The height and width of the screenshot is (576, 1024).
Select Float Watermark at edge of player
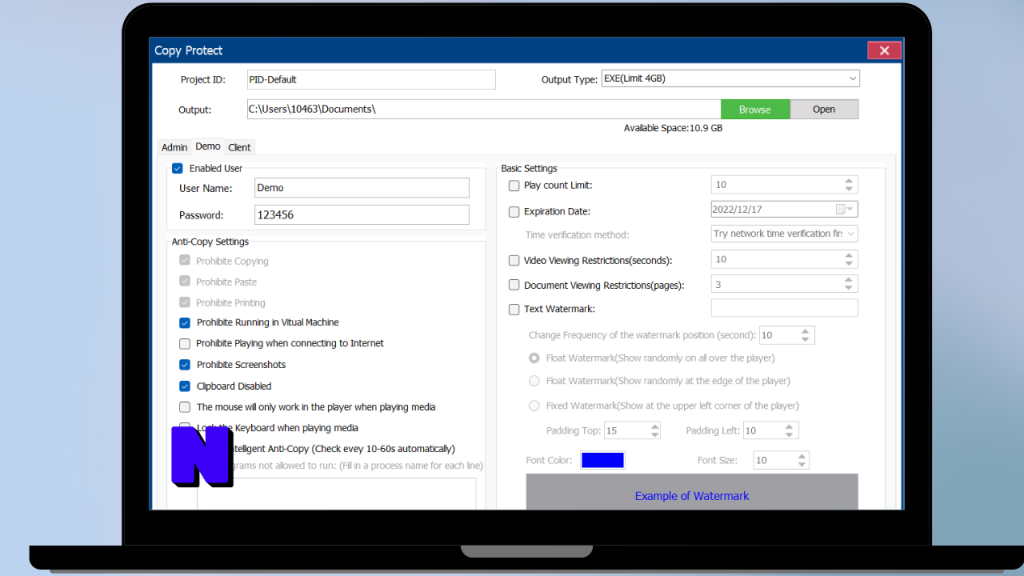click(534, 381)
